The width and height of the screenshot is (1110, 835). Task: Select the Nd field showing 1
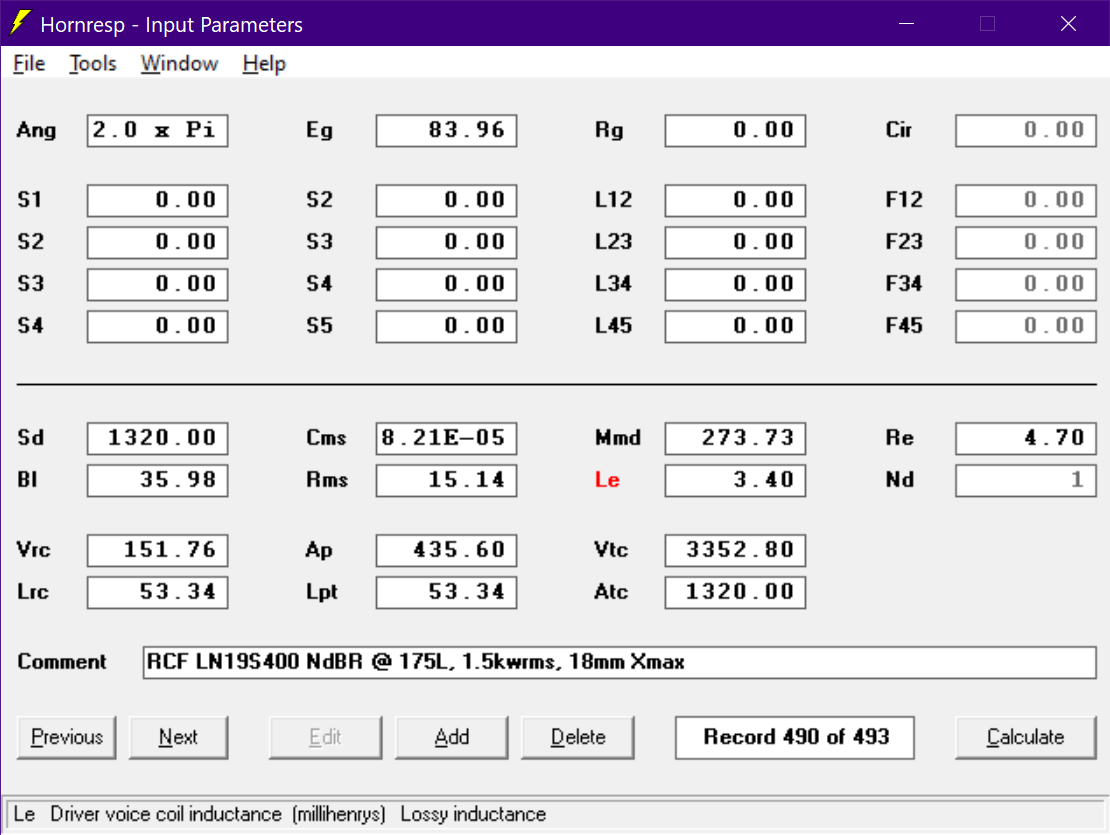pyautogui.click(x=1026, y=480)
